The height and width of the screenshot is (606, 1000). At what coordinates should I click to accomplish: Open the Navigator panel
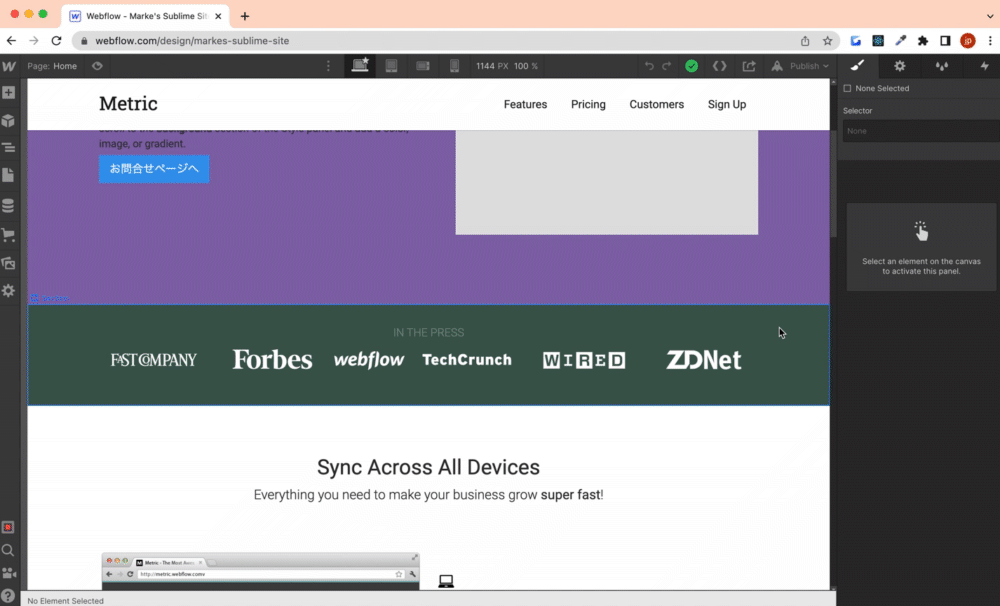point(8,147)
